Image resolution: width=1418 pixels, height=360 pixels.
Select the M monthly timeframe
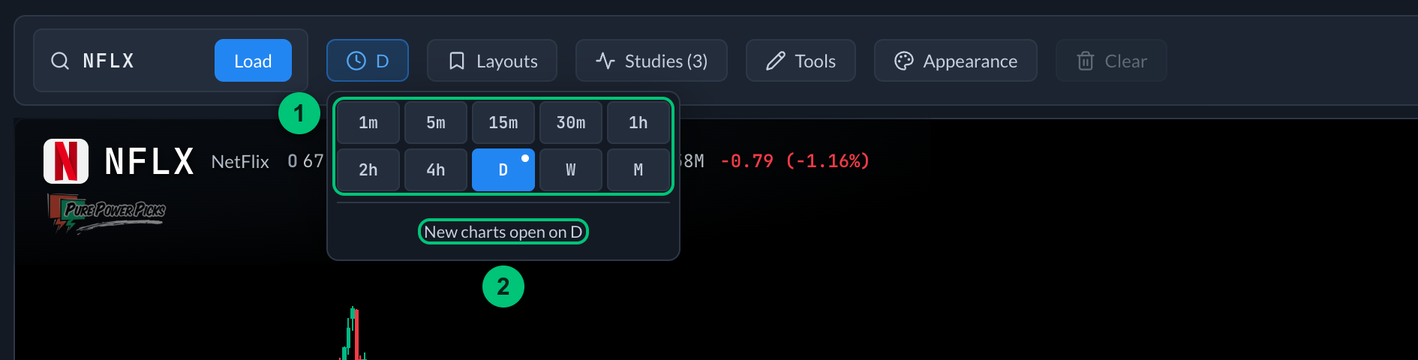(x=638, y=170)
